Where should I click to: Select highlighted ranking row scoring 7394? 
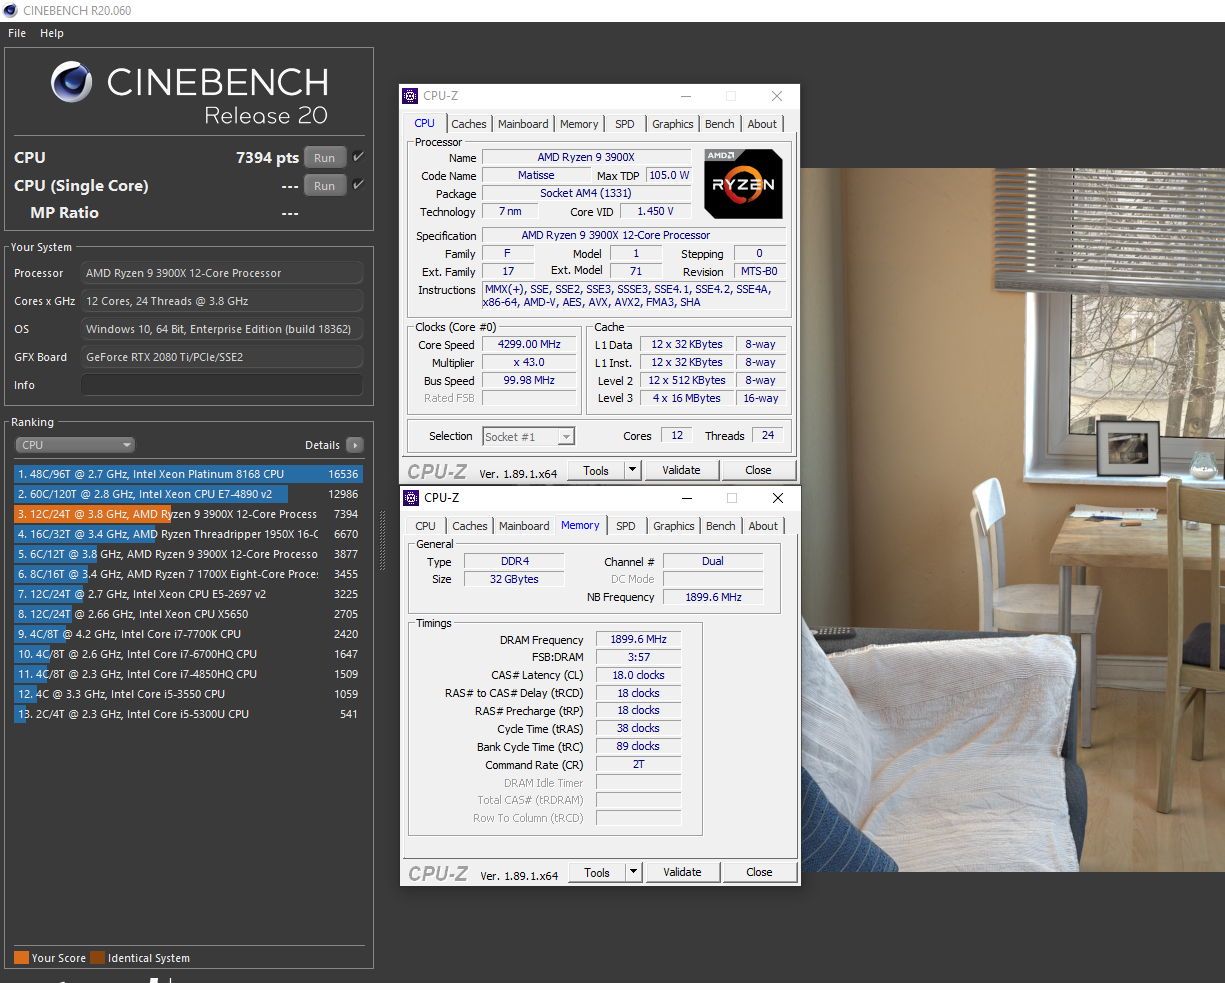pyautogui.click(x=188, y=514)
